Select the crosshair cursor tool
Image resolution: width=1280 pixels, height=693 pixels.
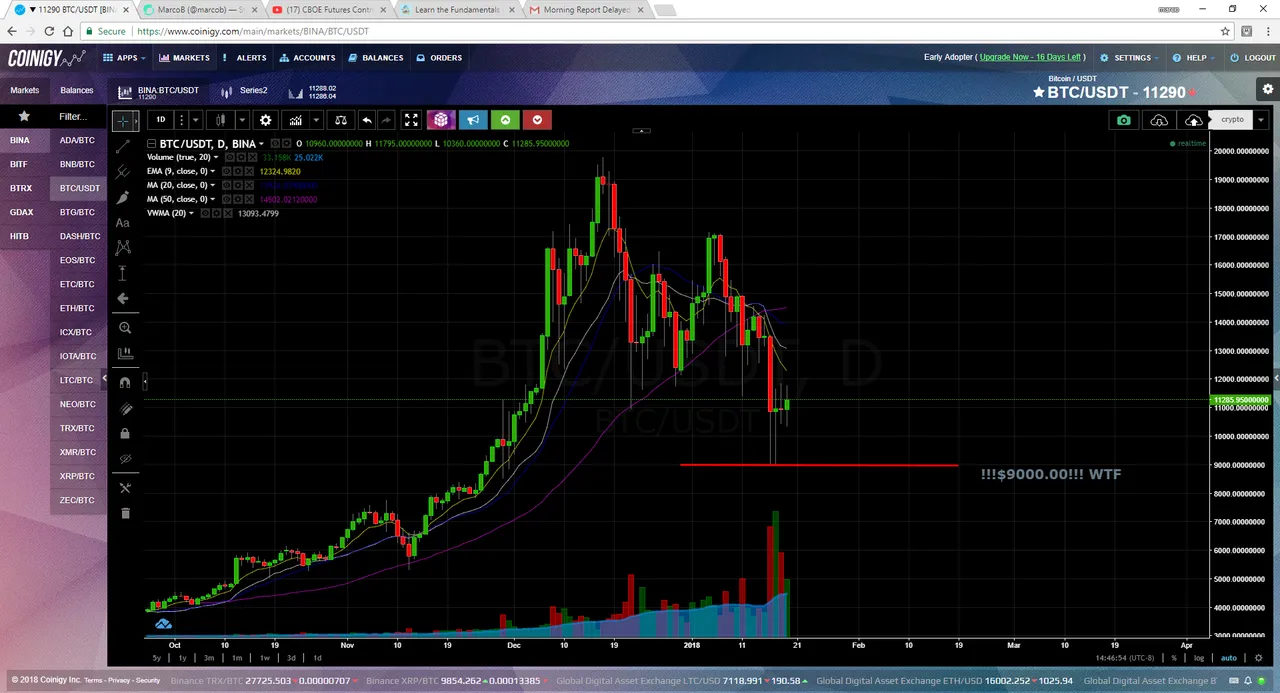pos(123,120)
